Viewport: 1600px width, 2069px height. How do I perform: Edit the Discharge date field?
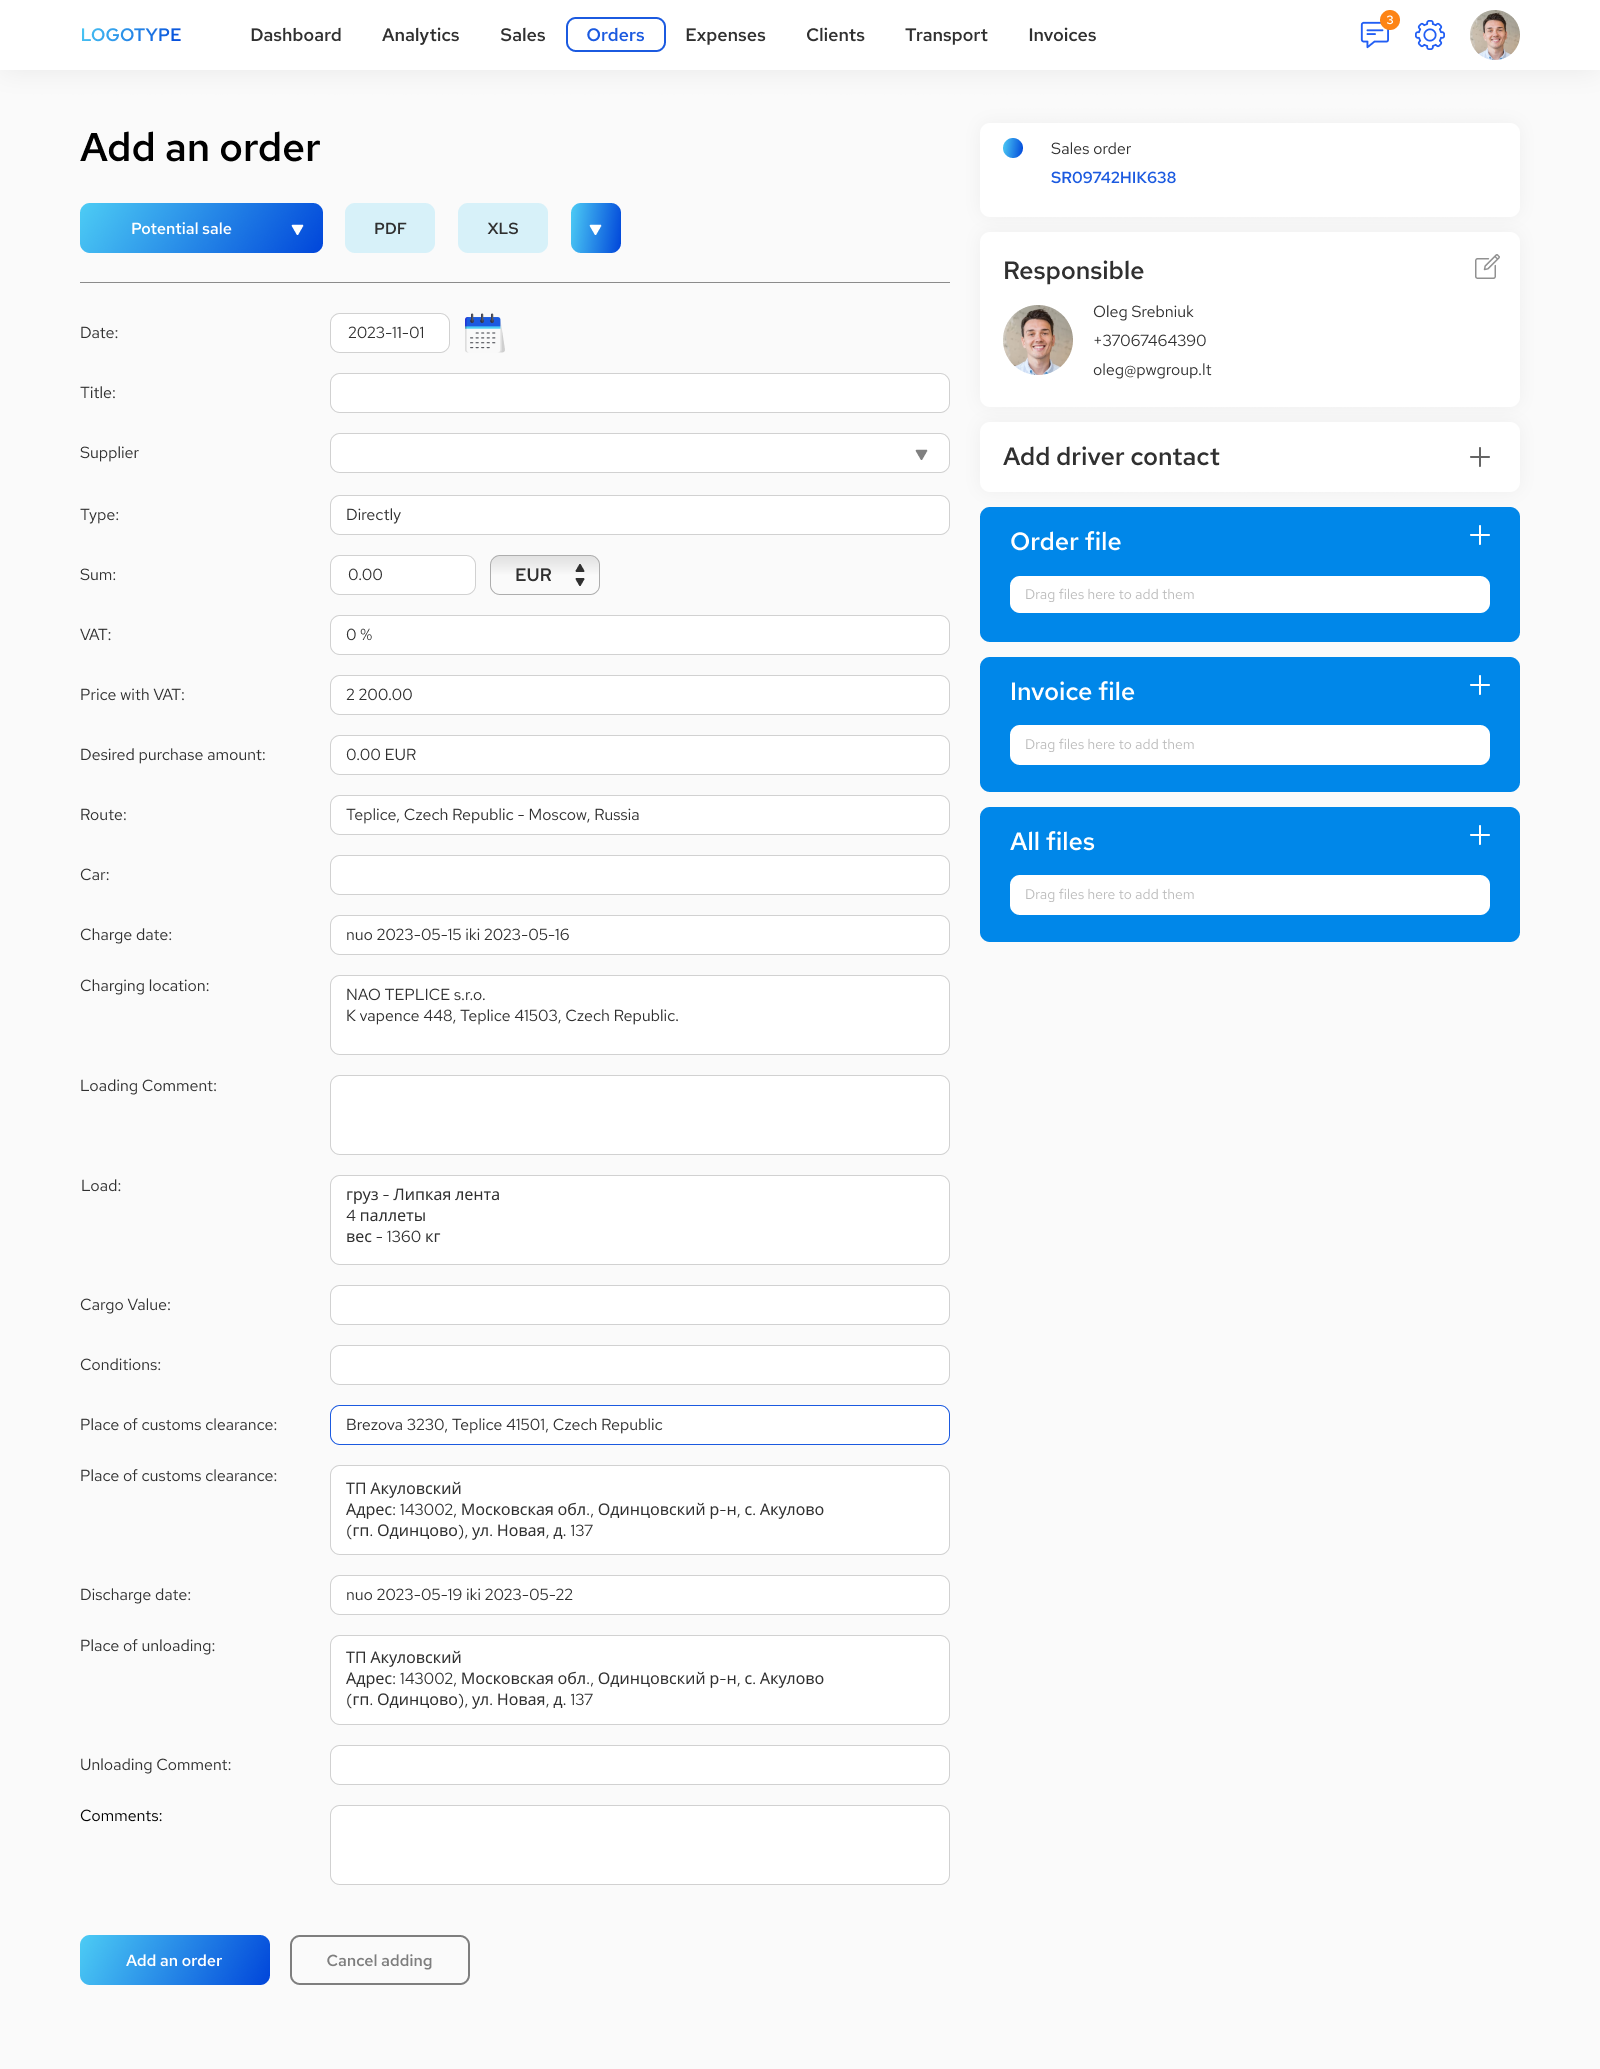640,1595
